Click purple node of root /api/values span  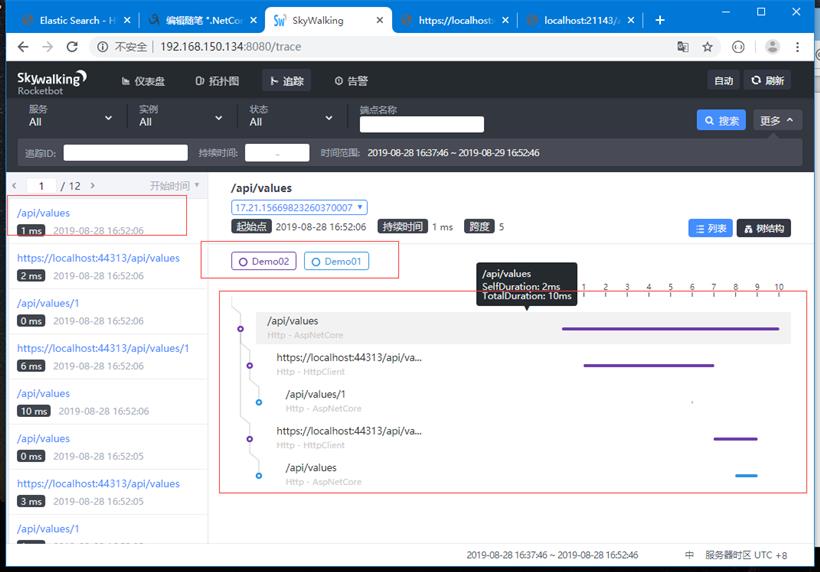tap(241, 329)
